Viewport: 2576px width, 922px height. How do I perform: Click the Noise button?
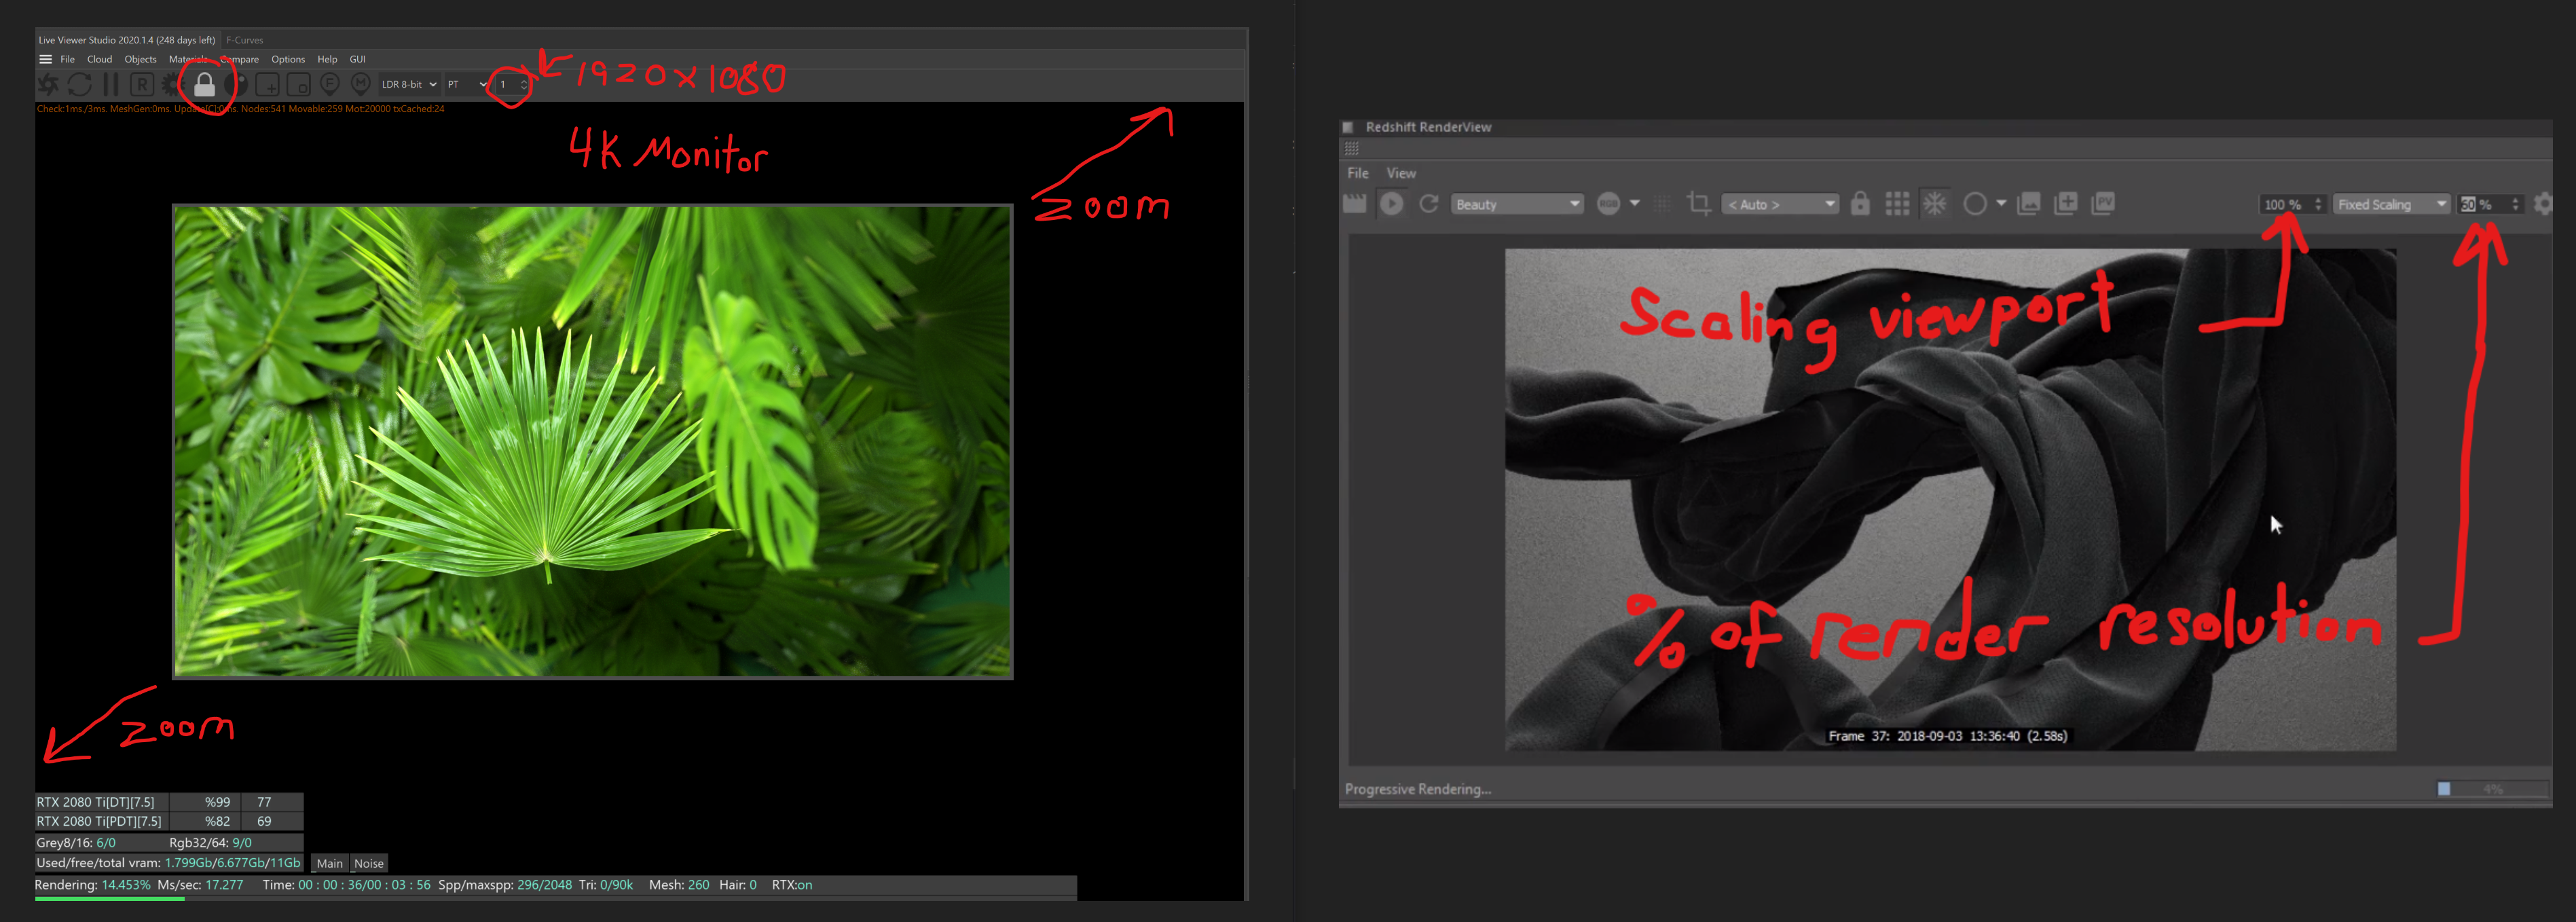[x=369, y=863]
